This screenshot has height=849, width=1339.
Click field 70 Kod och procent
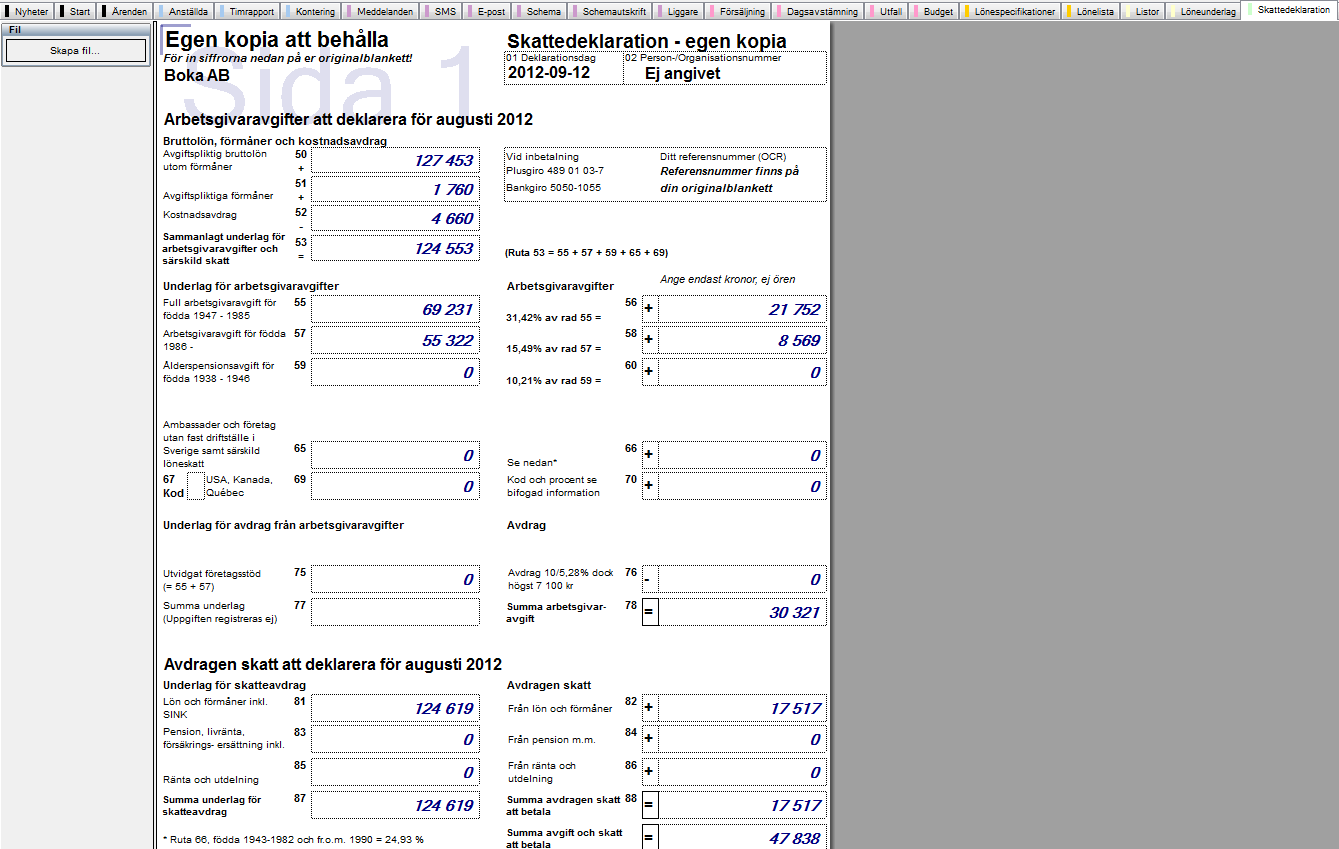[x=742, y=486]
